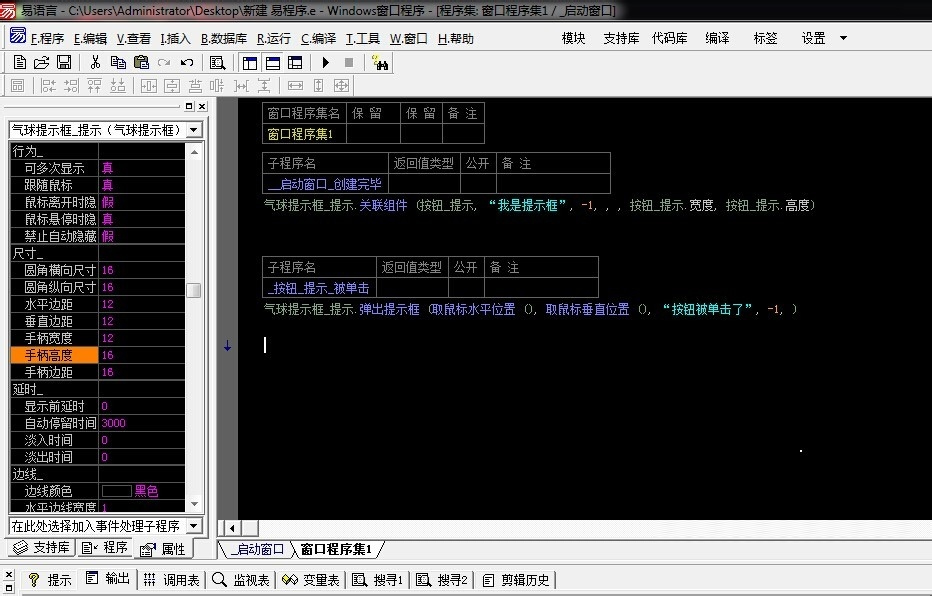This screenshot has height=596, width=932.
Task: Click the align-top icon on alignment toolbar
Action: pos(95,86)
